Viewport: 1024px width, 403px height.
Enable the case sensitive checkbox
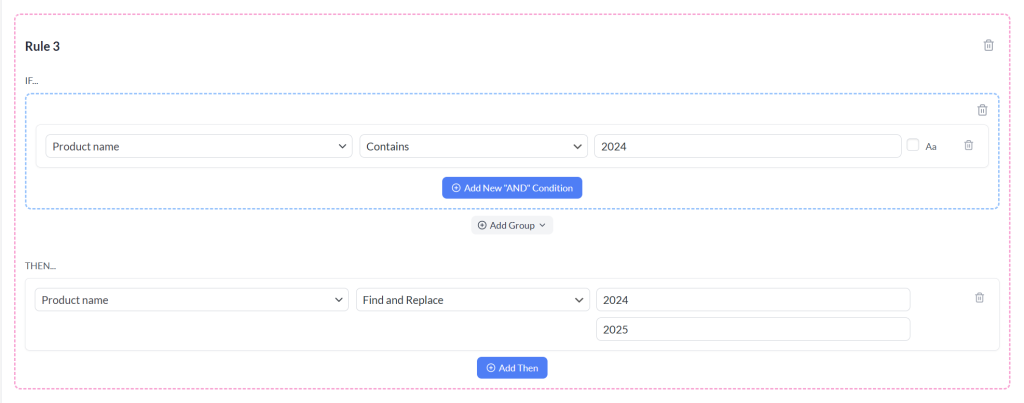coord(912,145)
